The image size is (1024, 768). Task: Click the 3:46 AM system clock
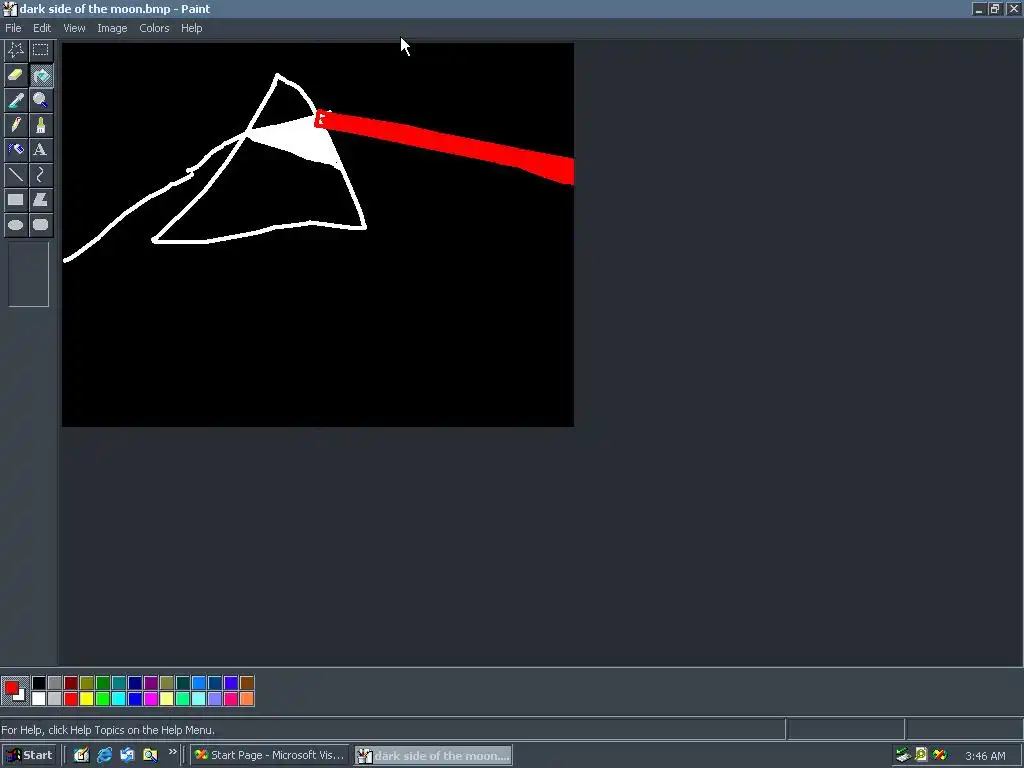coord(985,756)
